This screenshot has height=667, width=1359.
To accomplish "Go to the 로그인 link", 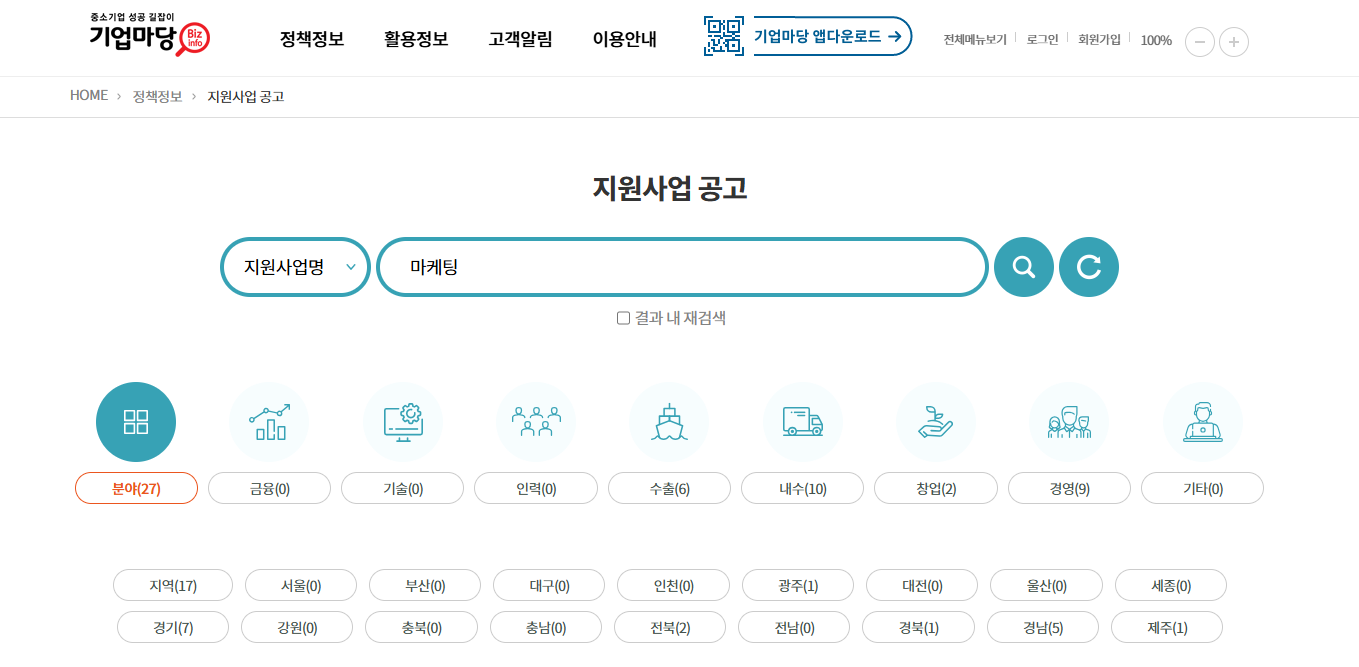I will pyautogui.click(x=1042, y=40).
